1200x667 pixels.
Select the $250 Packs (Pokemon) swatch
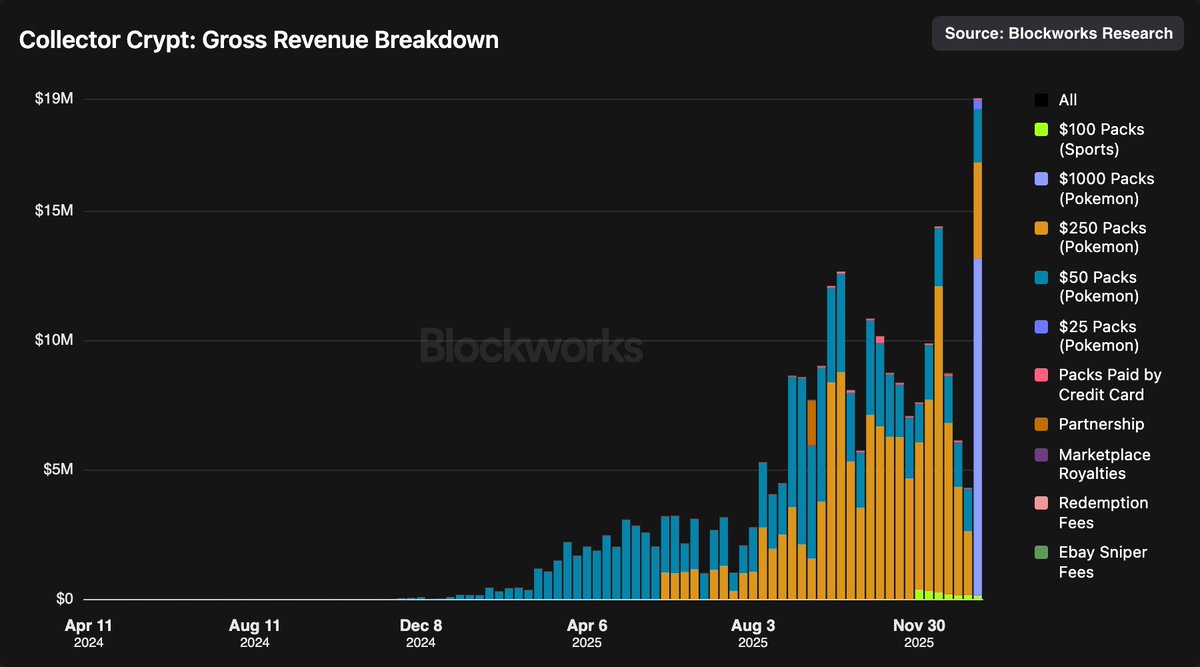(x=1042, y=227)
